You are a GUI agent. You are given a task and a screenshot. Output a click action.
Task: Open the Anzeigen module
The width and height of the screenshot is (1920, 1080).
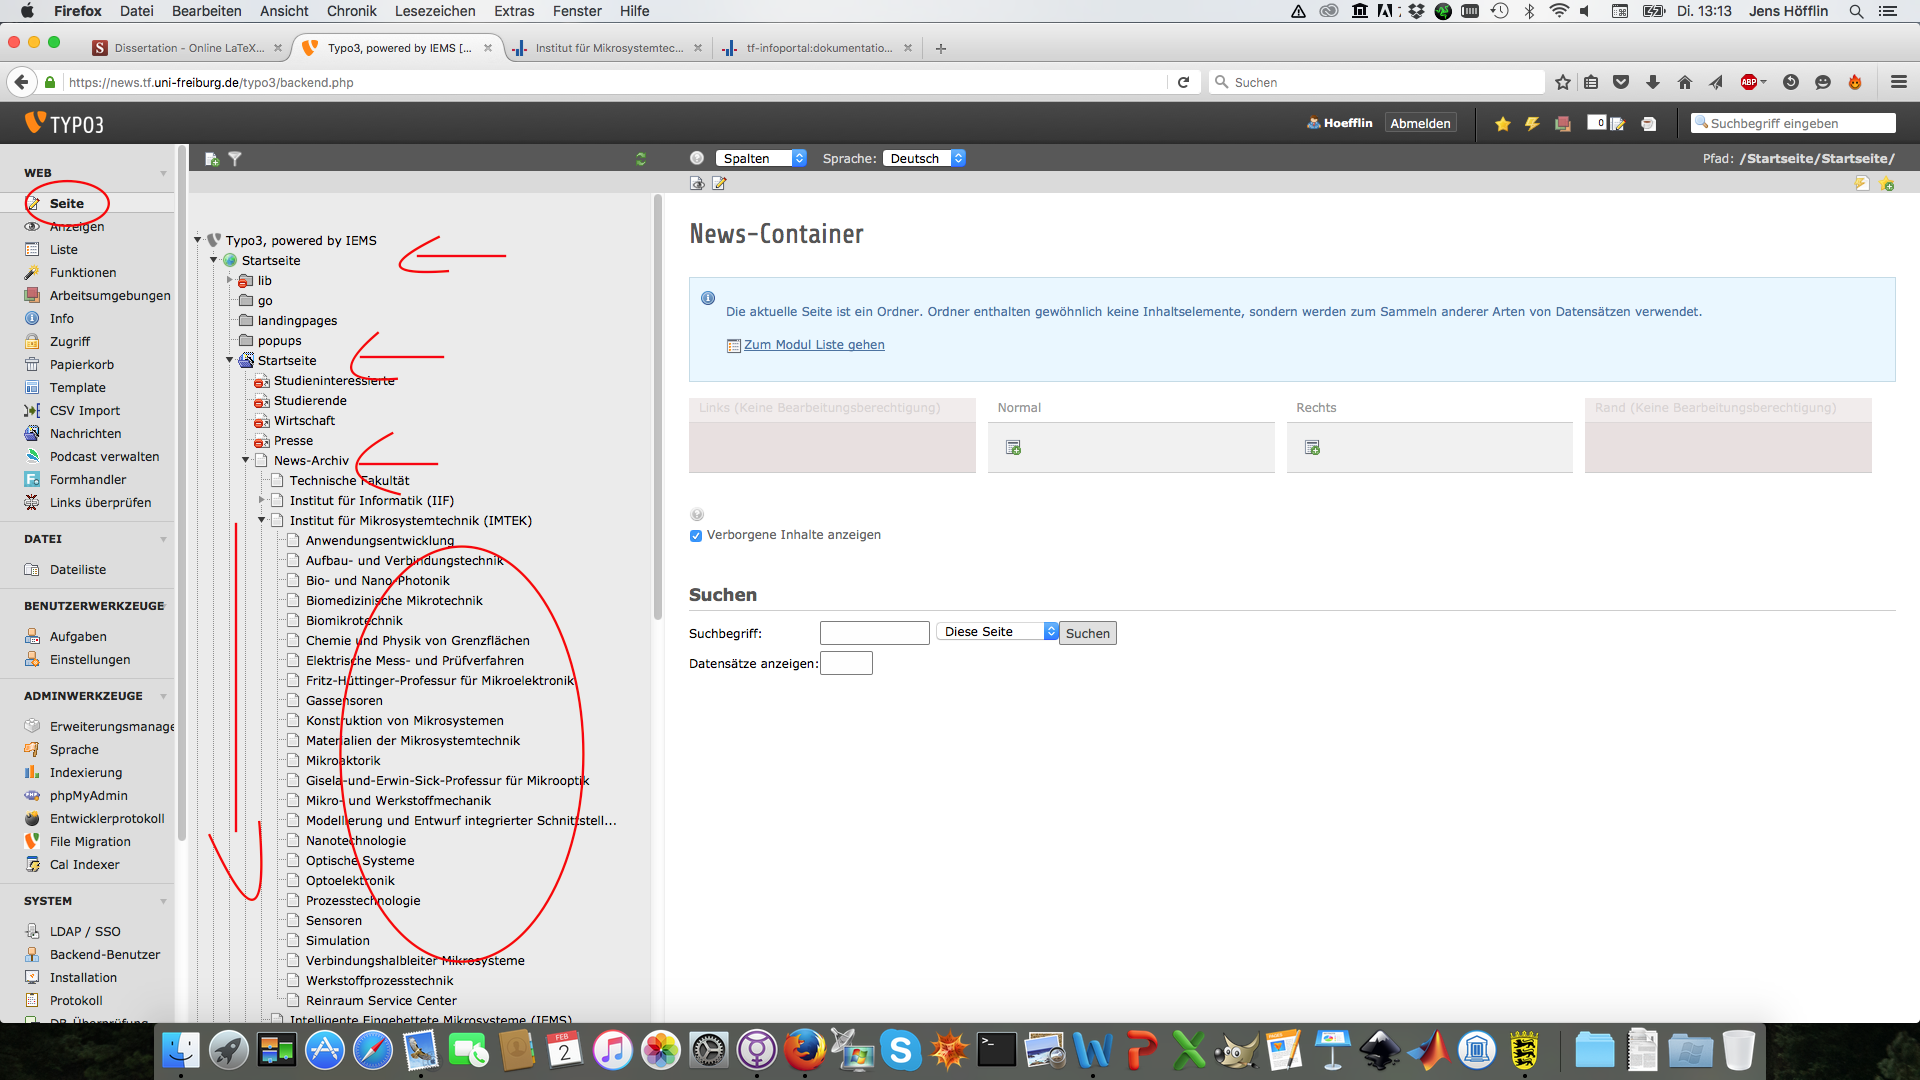coord(76,227)
